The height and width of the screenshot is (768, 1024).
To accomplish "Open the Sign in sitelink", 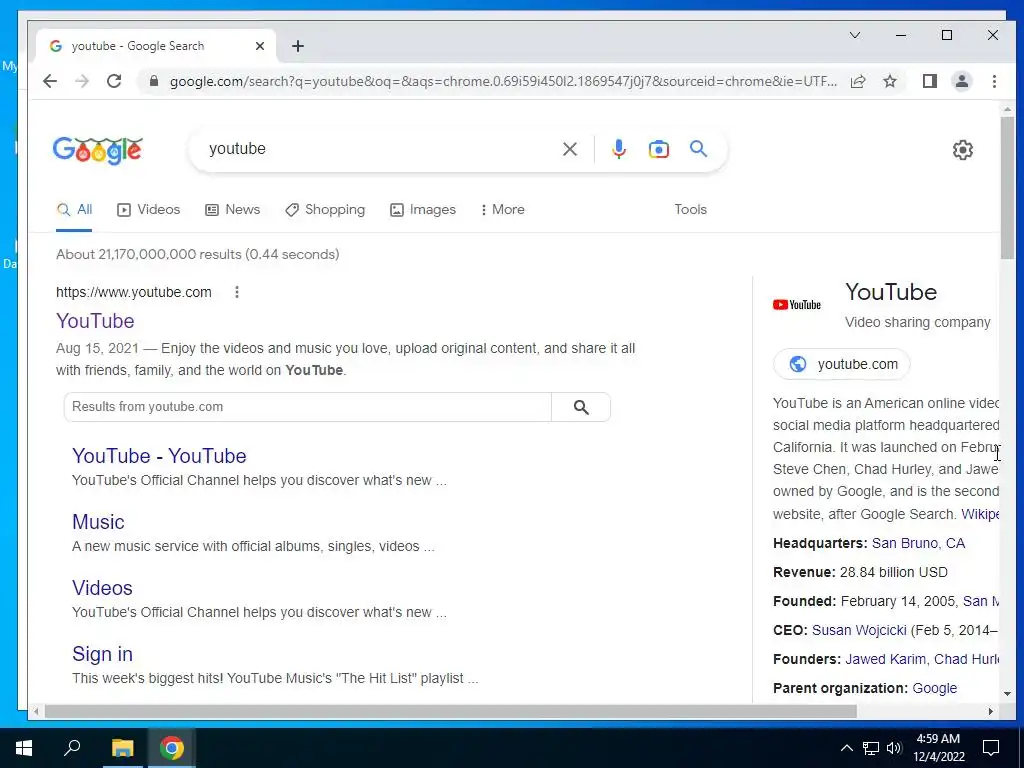I will (103, 654).
